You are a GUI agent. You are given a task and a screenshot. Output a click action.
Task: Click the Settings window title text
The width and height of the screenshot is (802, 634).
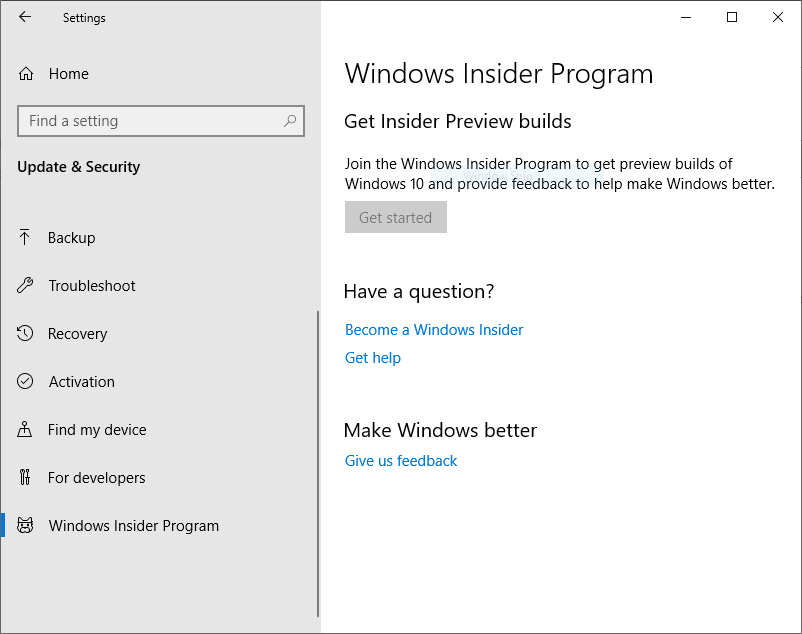click(84, 18)
